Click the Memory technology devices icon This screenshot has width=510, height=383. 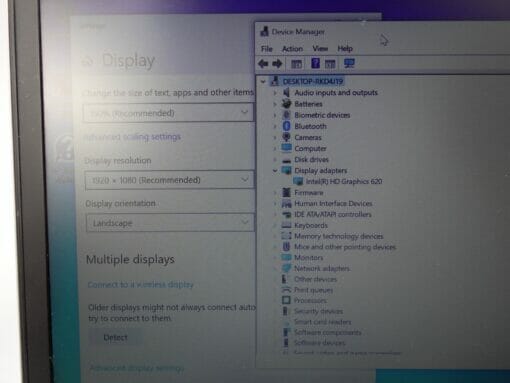point(286,236)
